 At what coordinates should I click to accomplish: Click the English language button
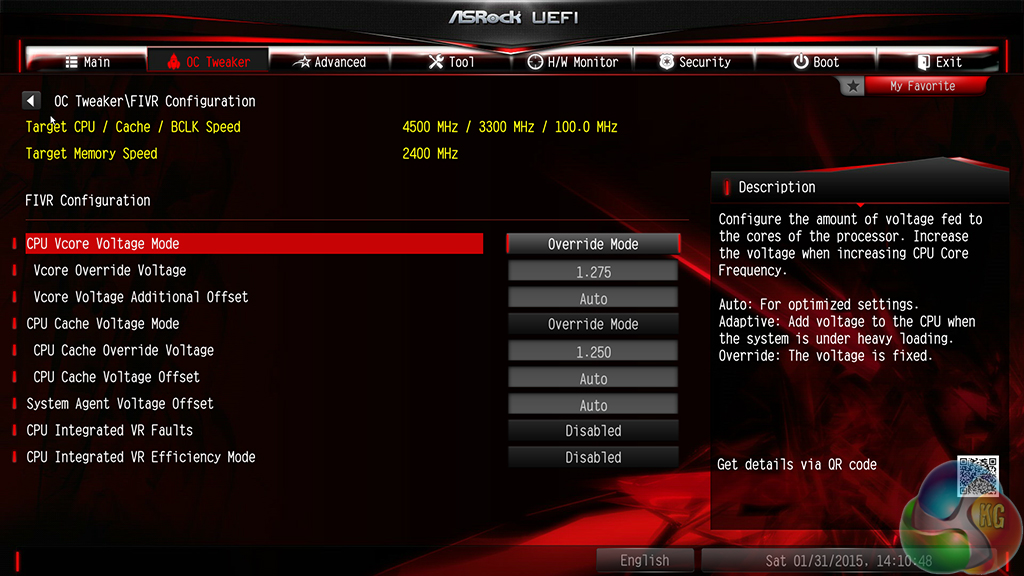(645, 560)
